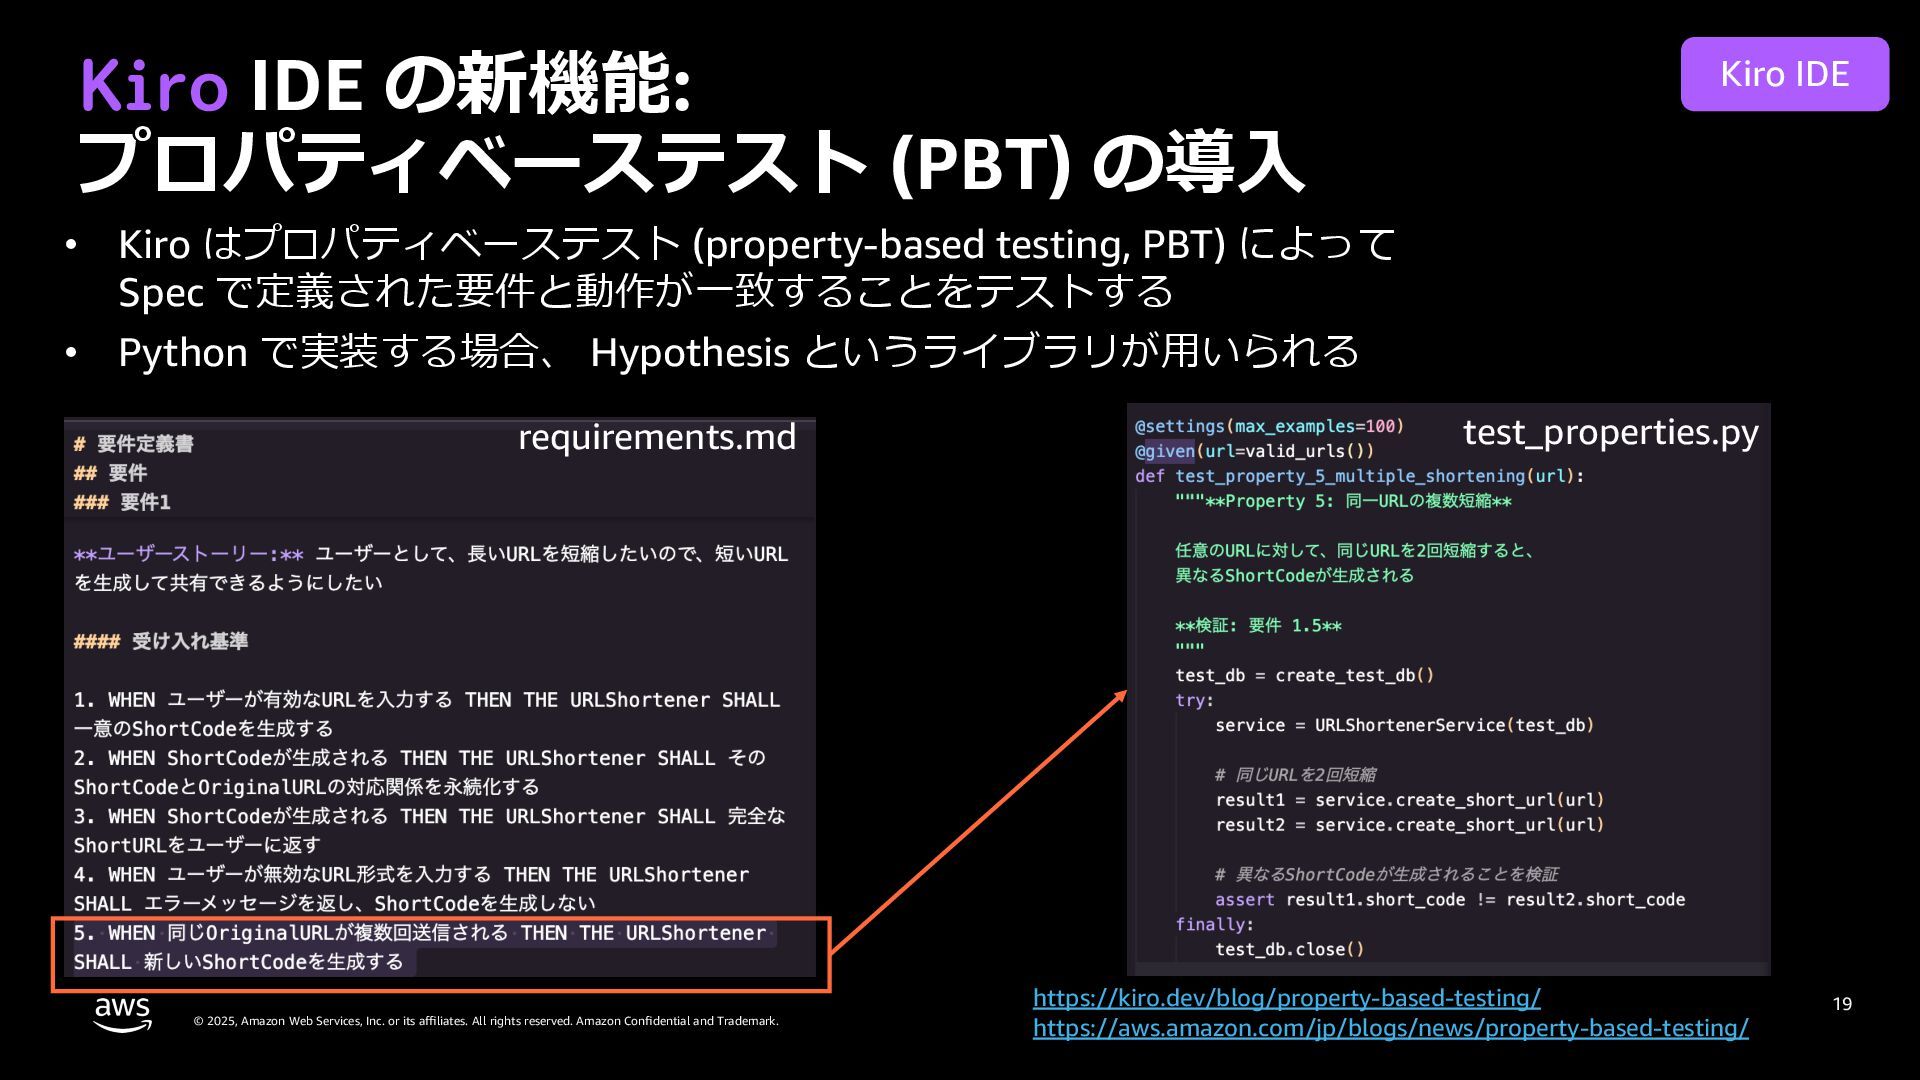Open the kiro.dev property-based-testing blog link
The height and width of the screenshot is (1080, 1920).
pos(1286,998)
